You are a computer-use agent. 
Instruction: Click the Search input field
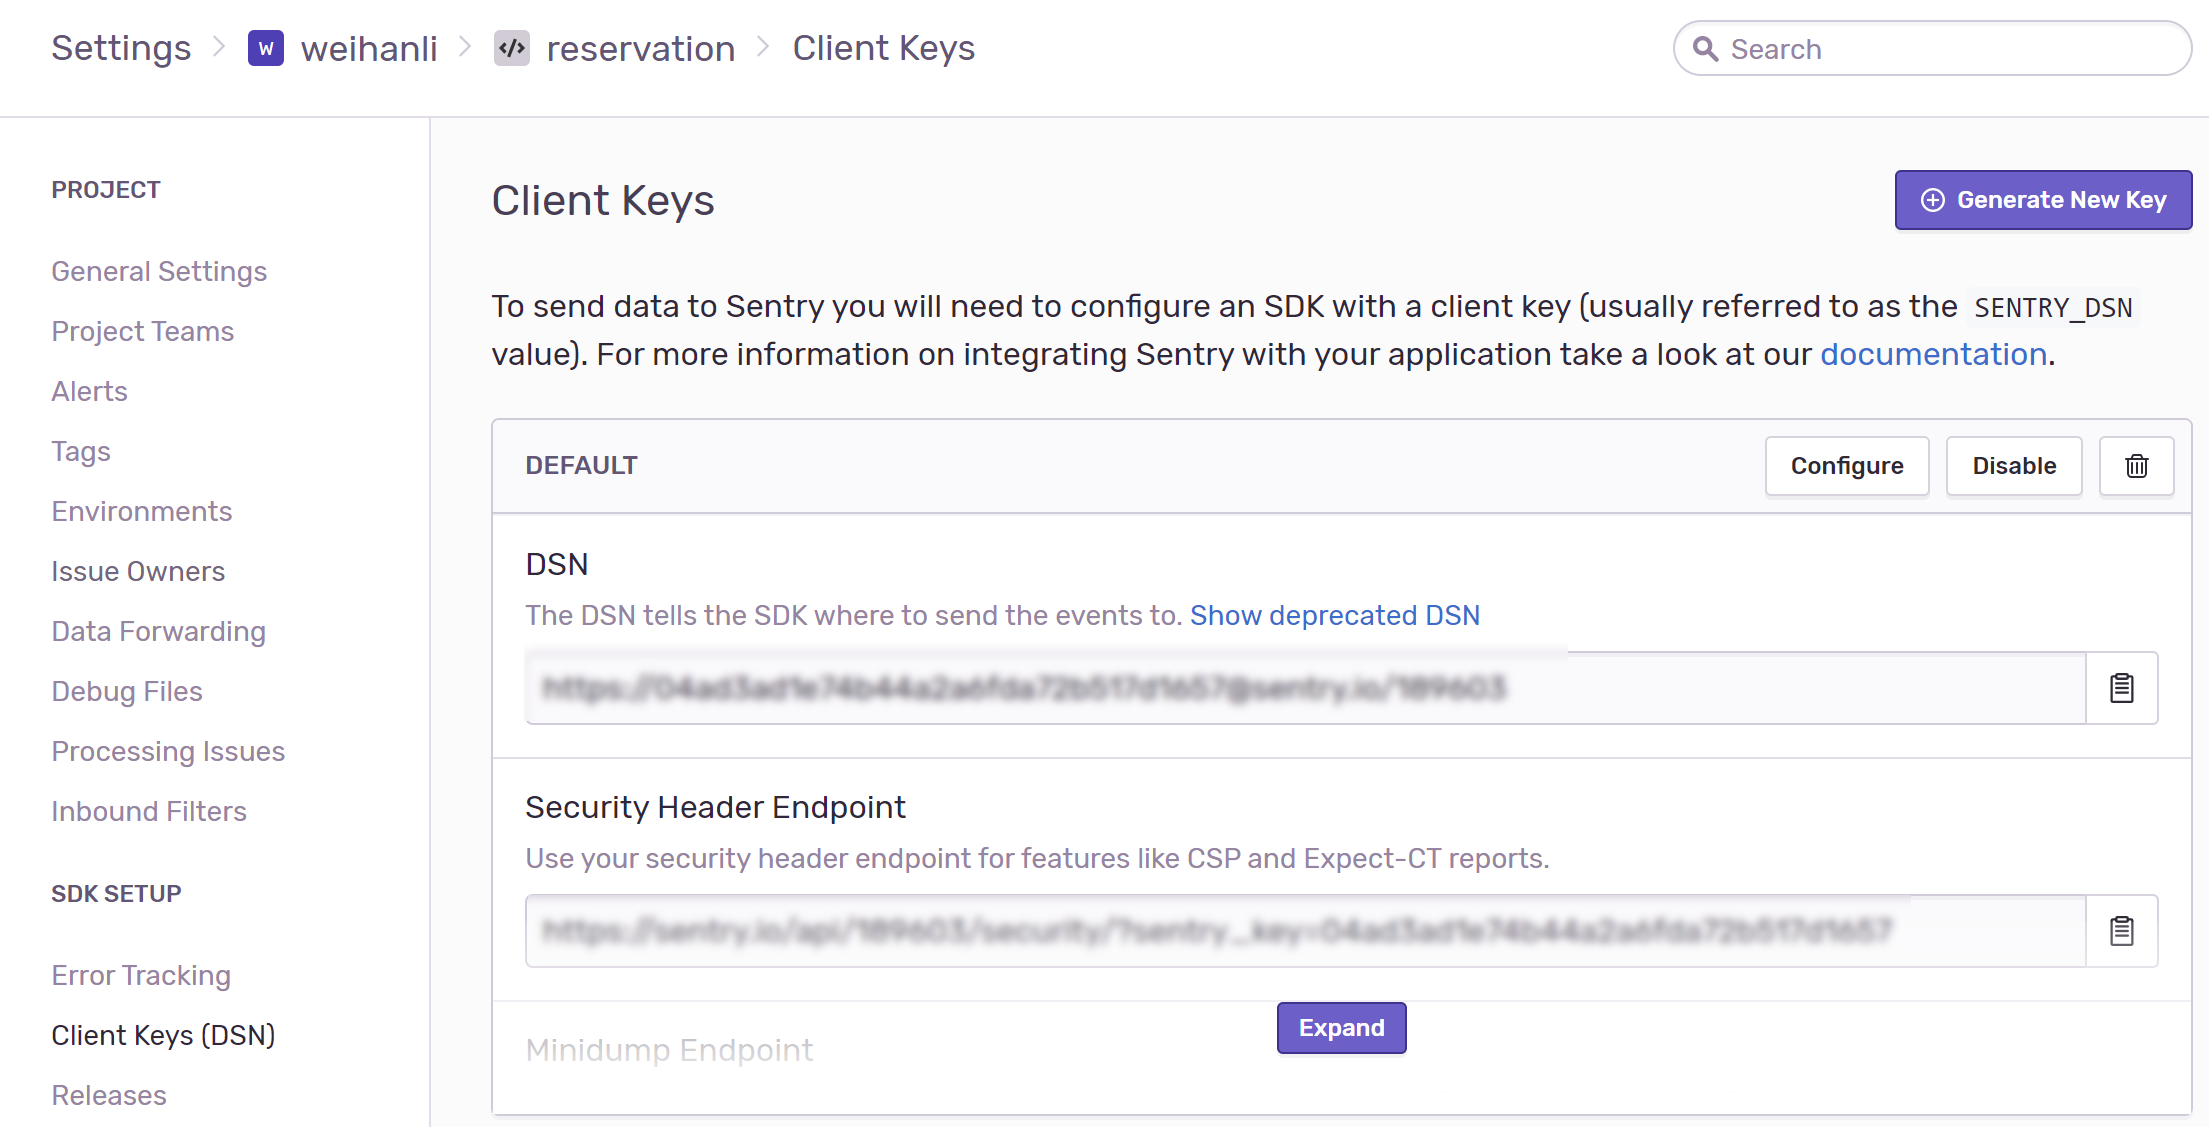[1950, 49]
